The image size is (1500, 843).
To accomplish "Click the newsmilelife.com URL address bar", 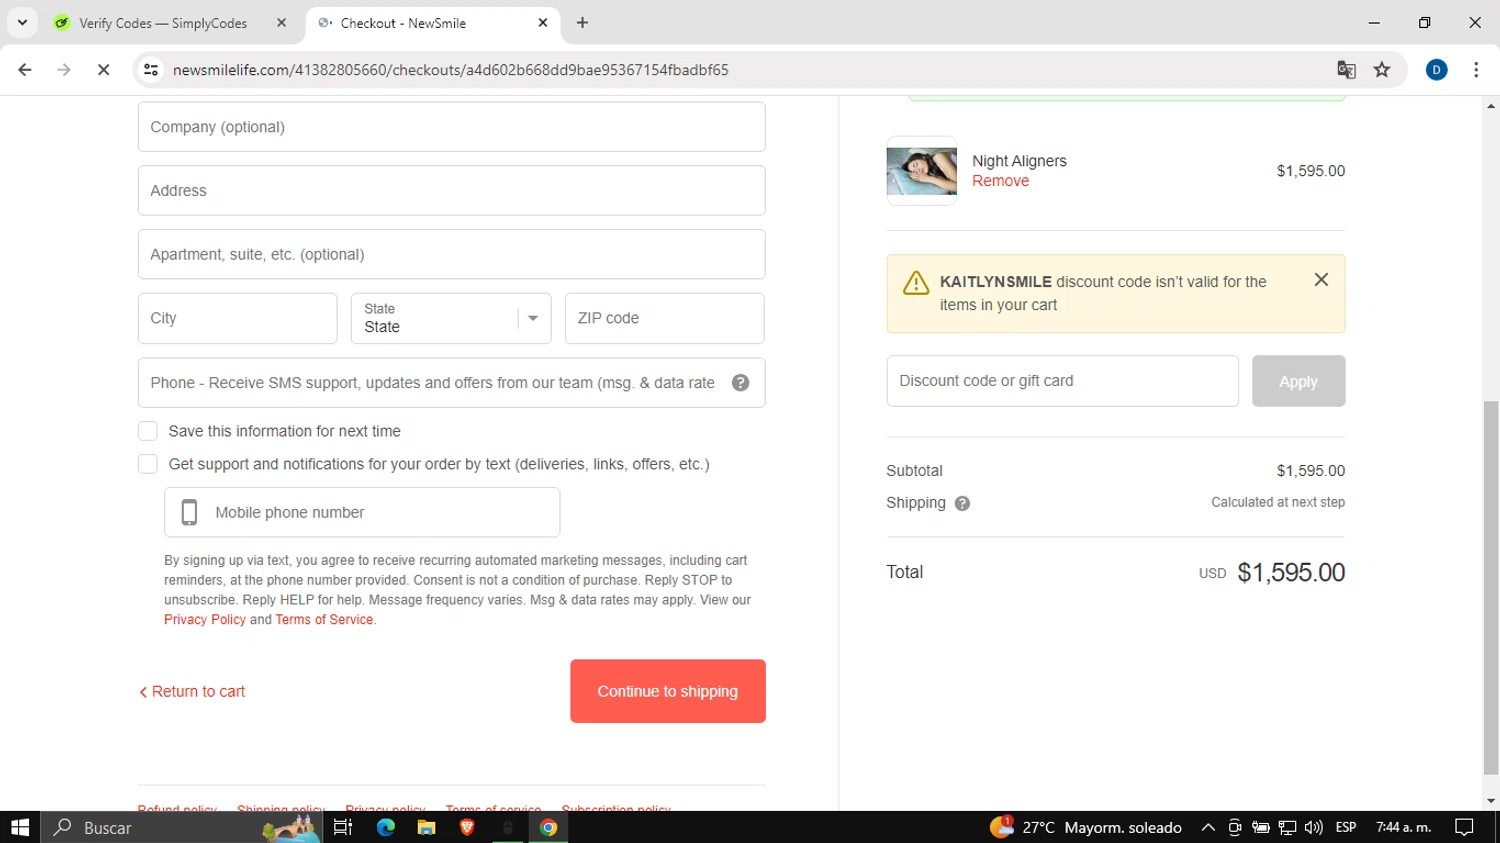I will [x=450, y=70].
